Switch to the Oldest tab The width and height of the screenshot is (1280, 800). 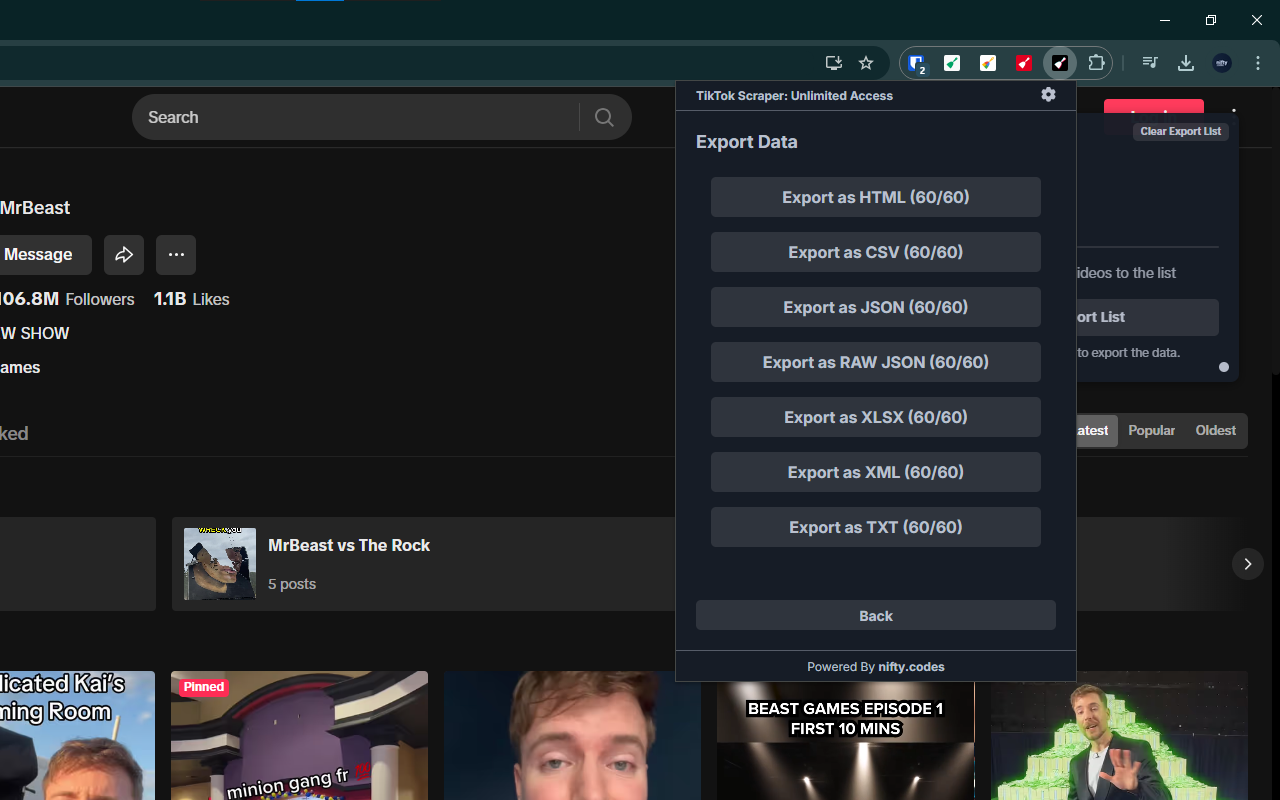click(x=1215, y=430)
